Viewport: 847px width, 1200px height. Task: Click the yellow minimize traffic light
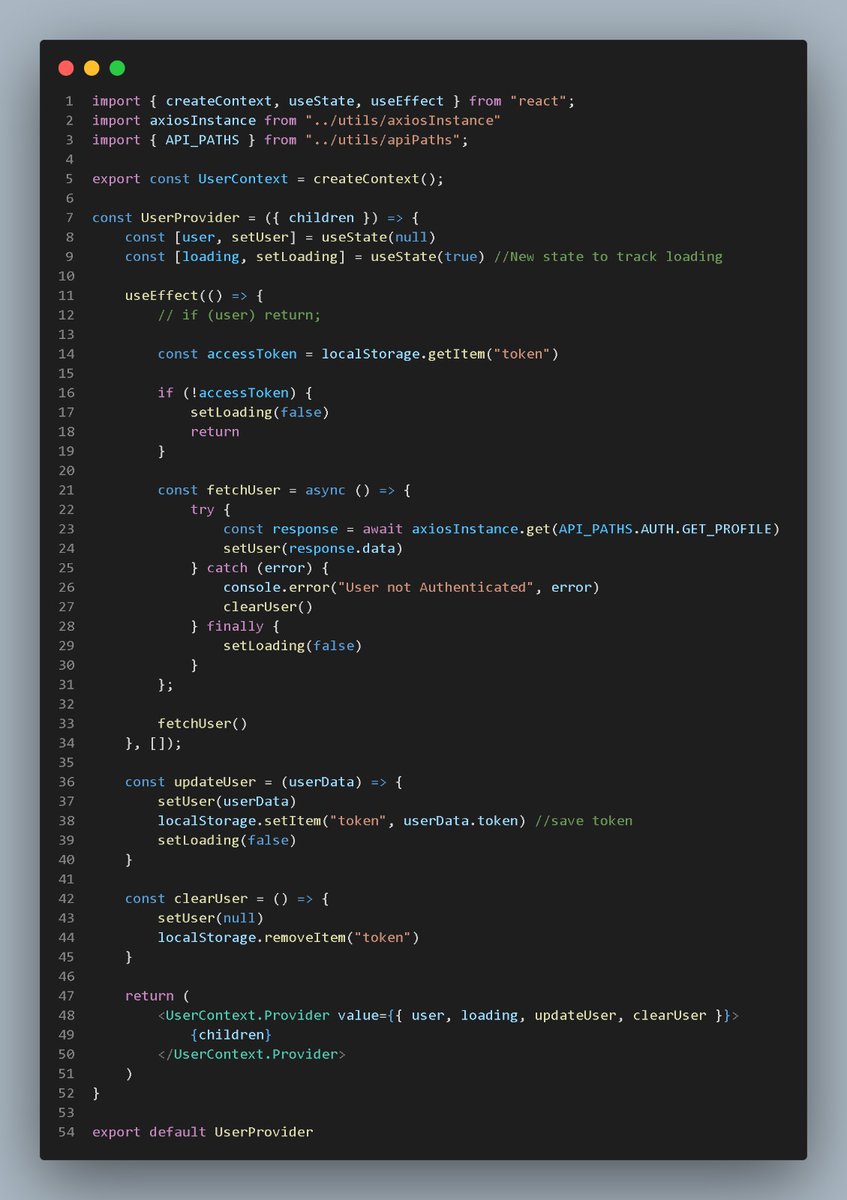point(91,67)
